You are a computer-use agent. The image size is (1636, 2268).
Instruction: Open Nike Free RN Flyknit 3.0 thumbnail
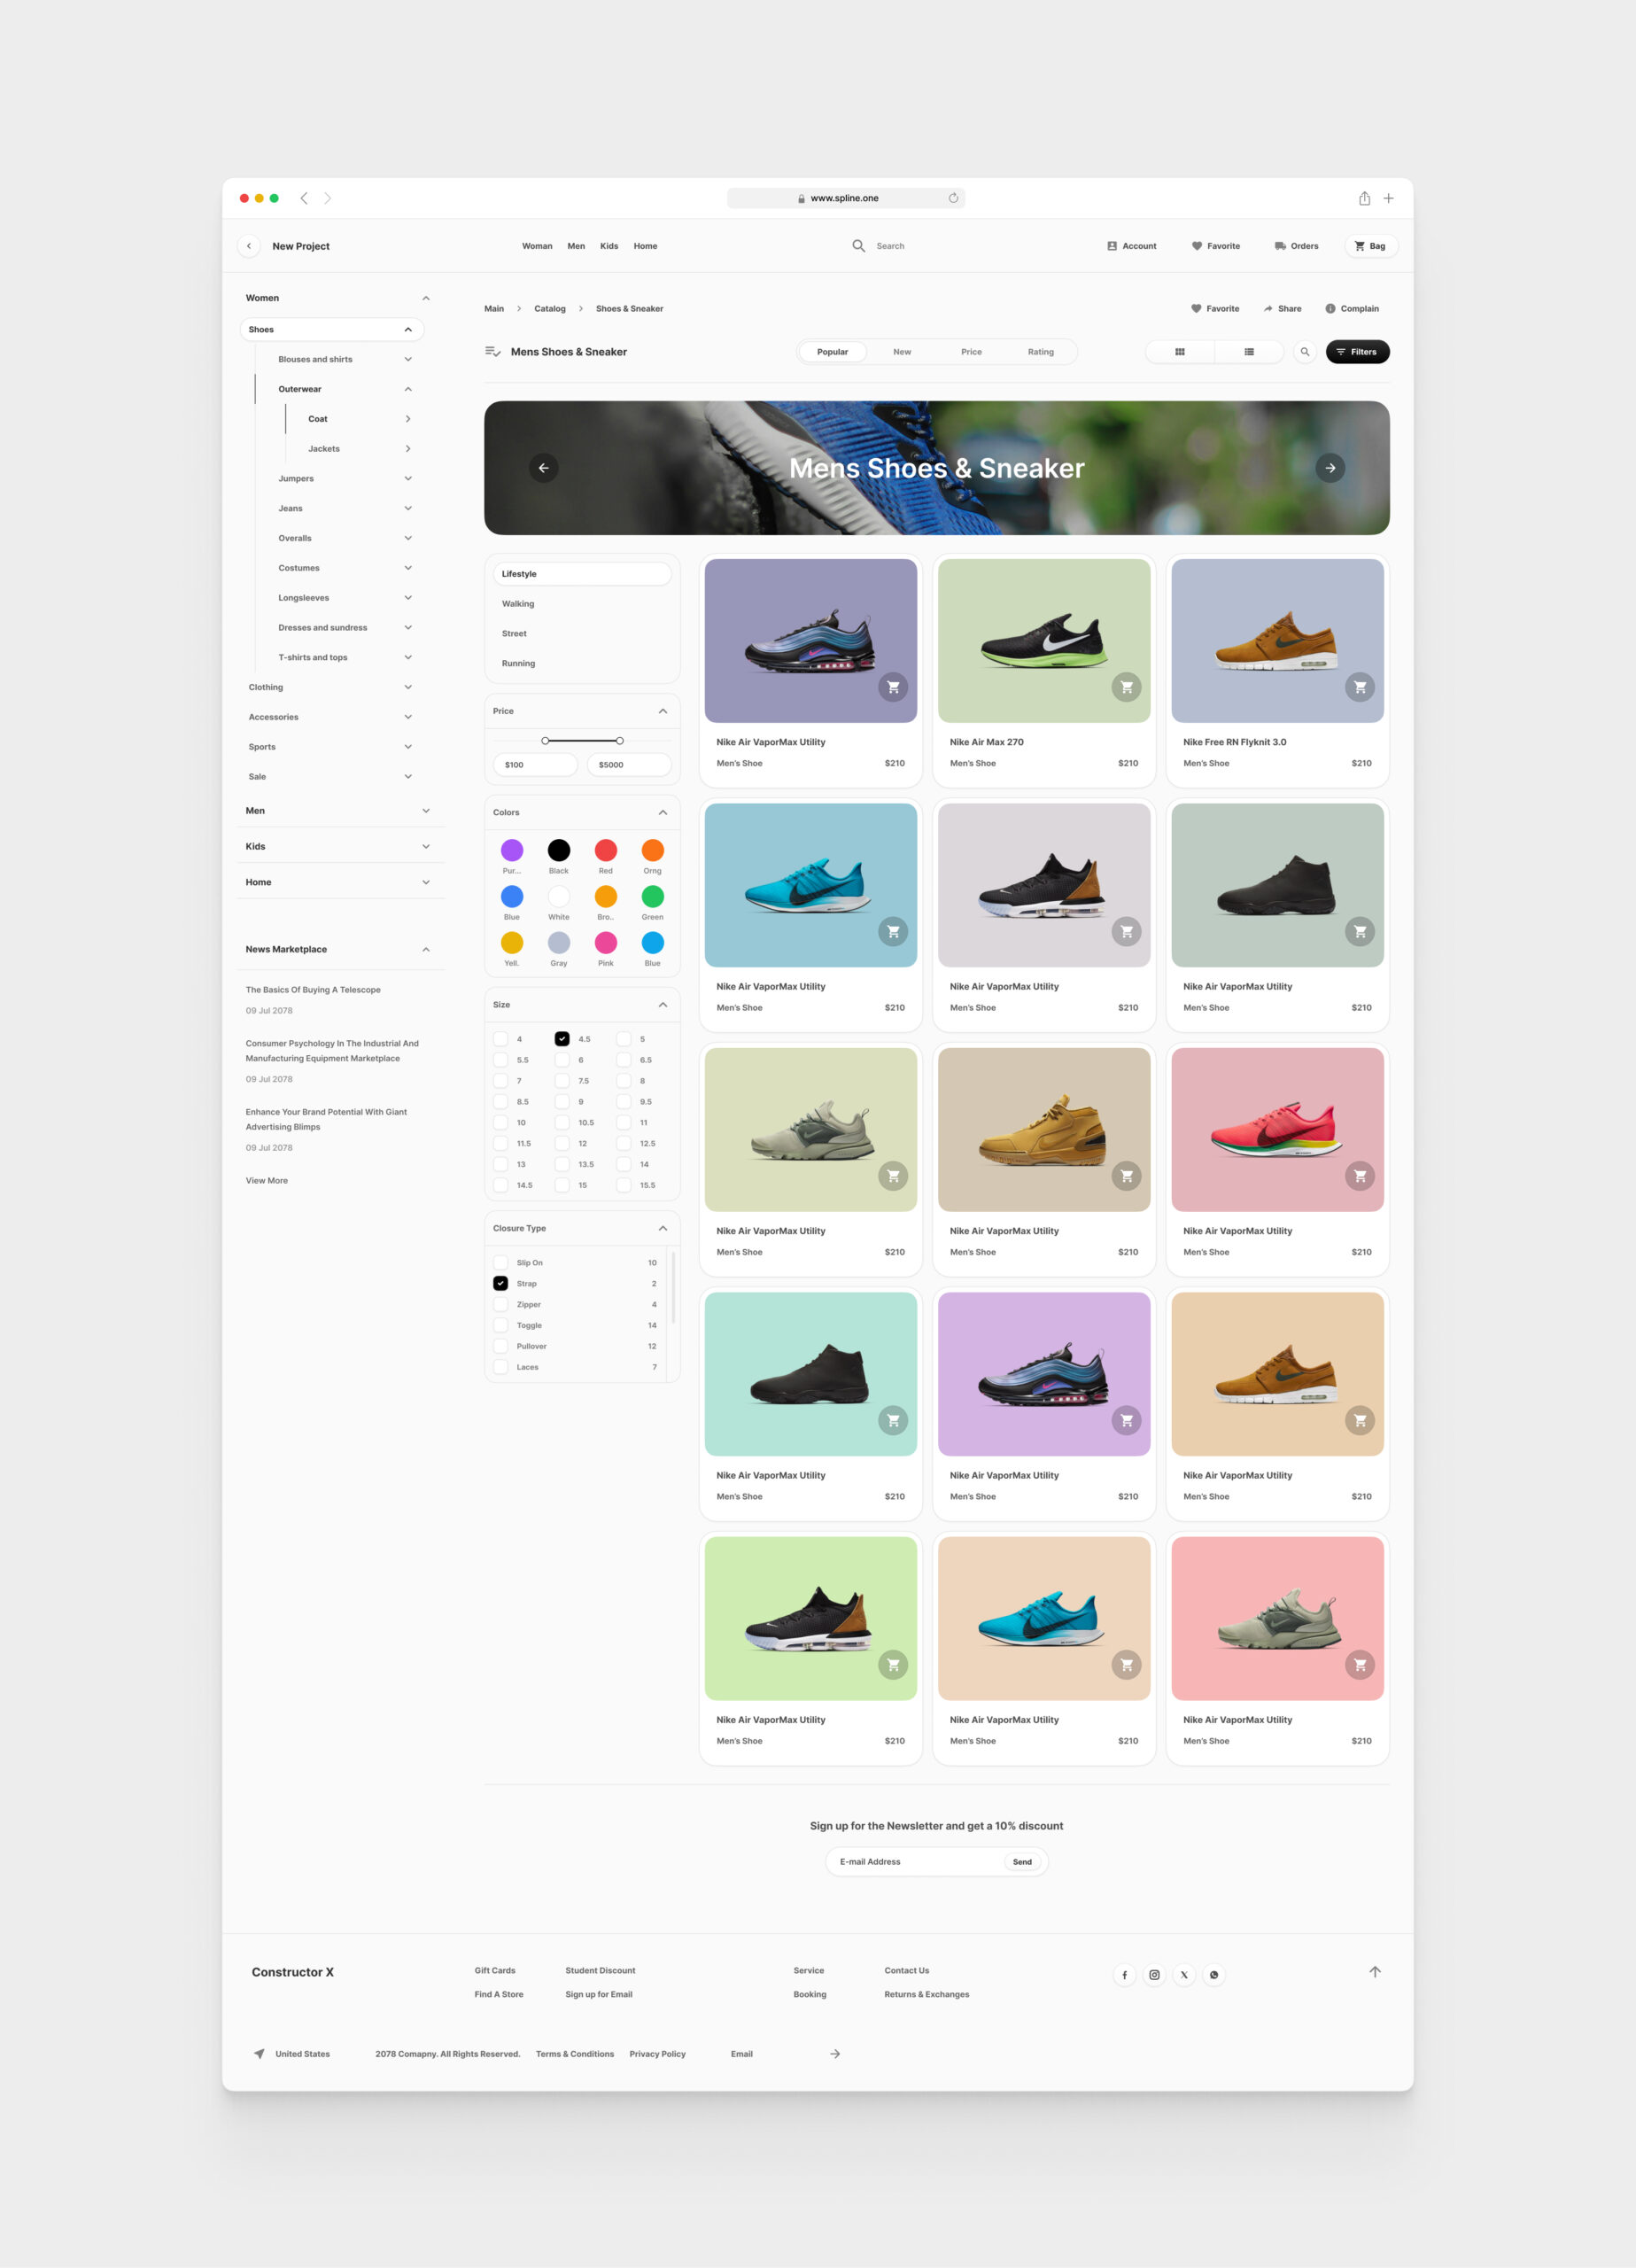click(1278, 641)
